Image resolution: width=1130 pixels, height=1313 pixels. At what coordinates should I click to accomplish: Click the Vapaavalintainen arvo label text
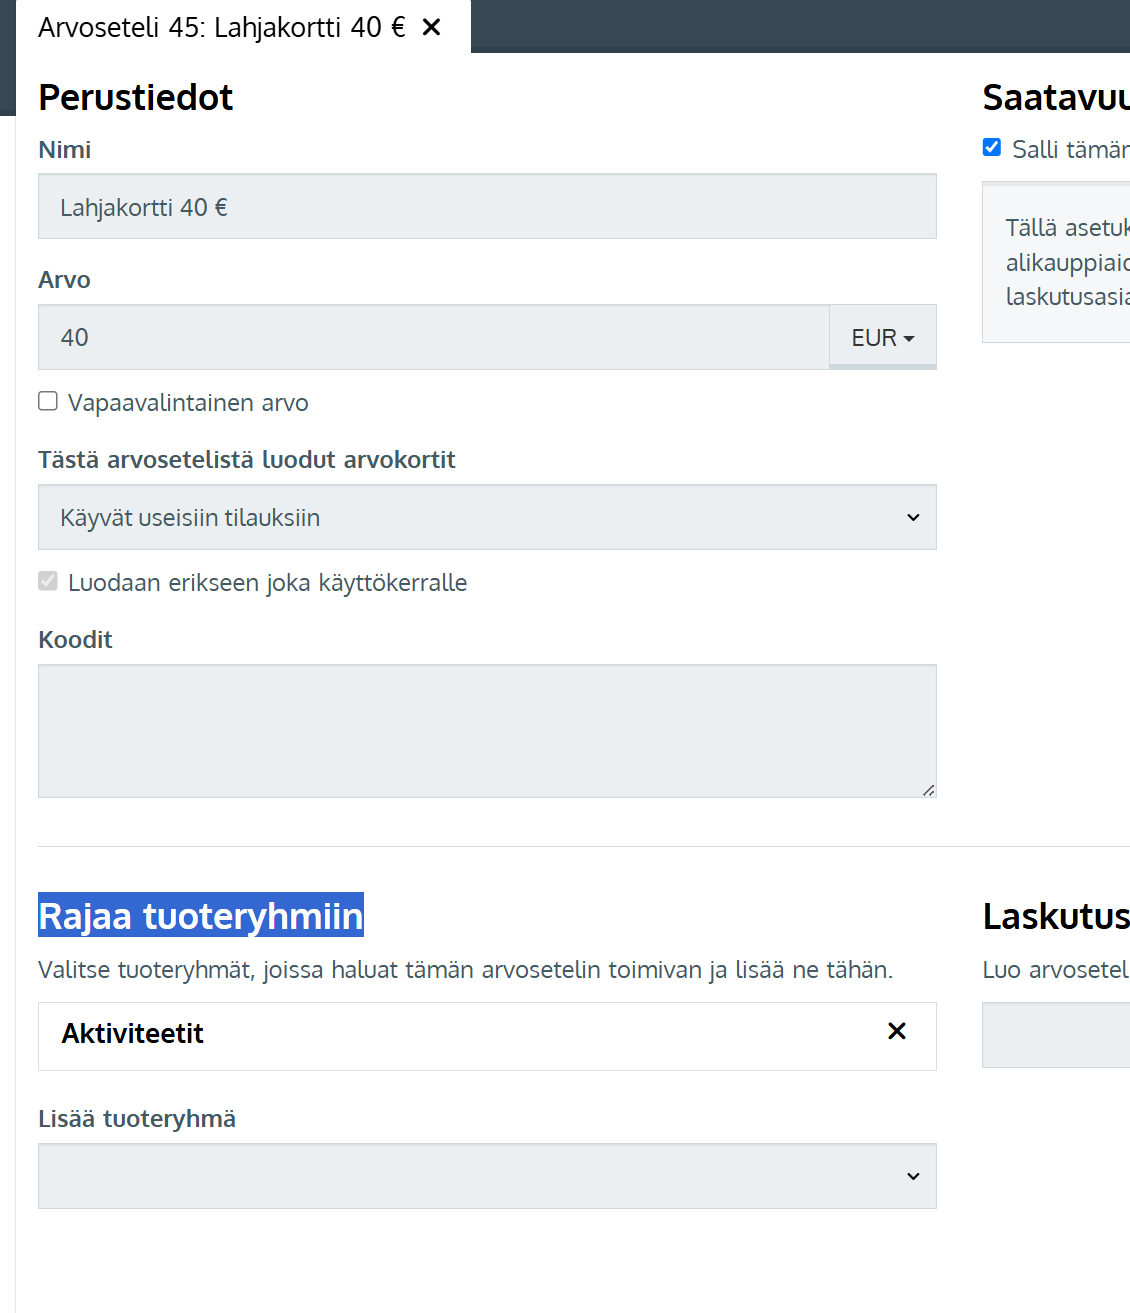point(188,403)
